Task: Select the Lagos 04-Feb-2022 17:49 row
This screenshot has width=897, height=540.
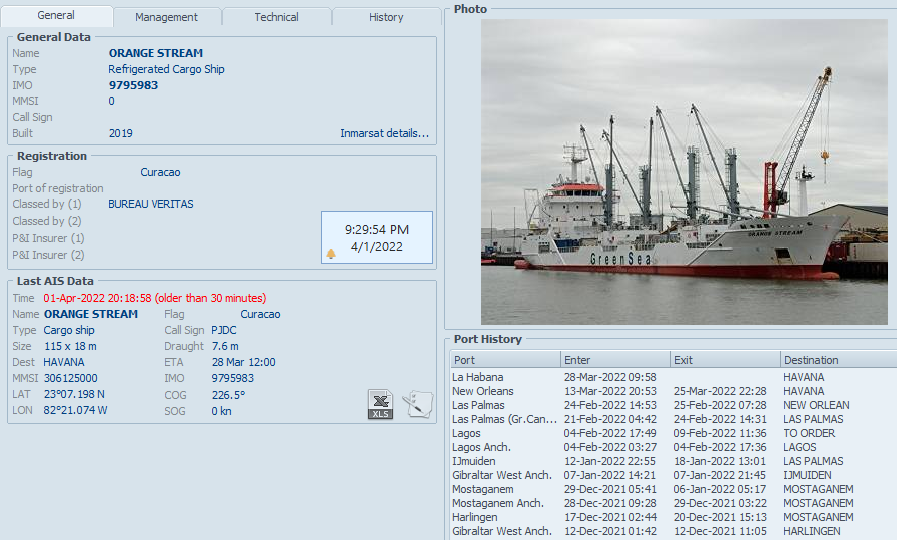Action: click(x=673, y=433)
